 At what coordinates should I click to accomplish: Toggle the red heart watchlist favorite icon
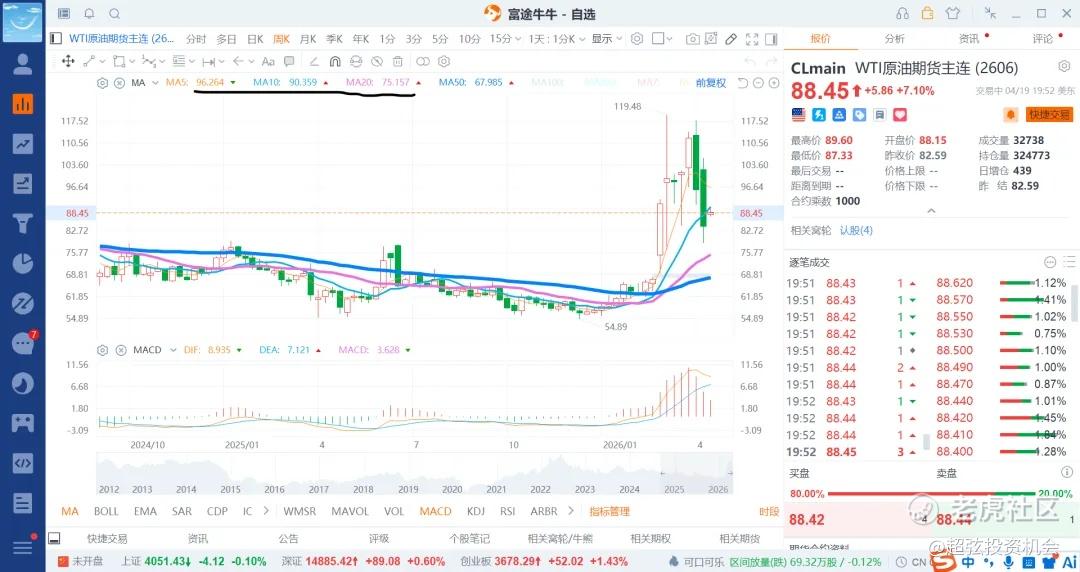click(x=900, y=114)
